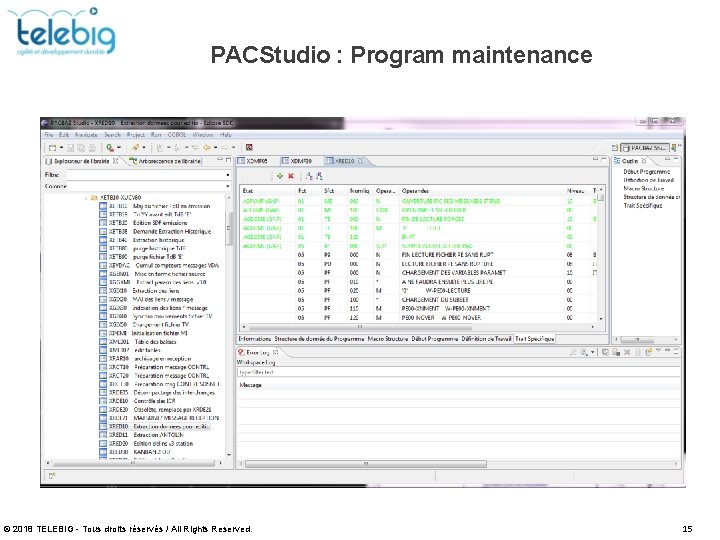
Task: Select the MAJ des liens / message item
Action: point(146,299)
